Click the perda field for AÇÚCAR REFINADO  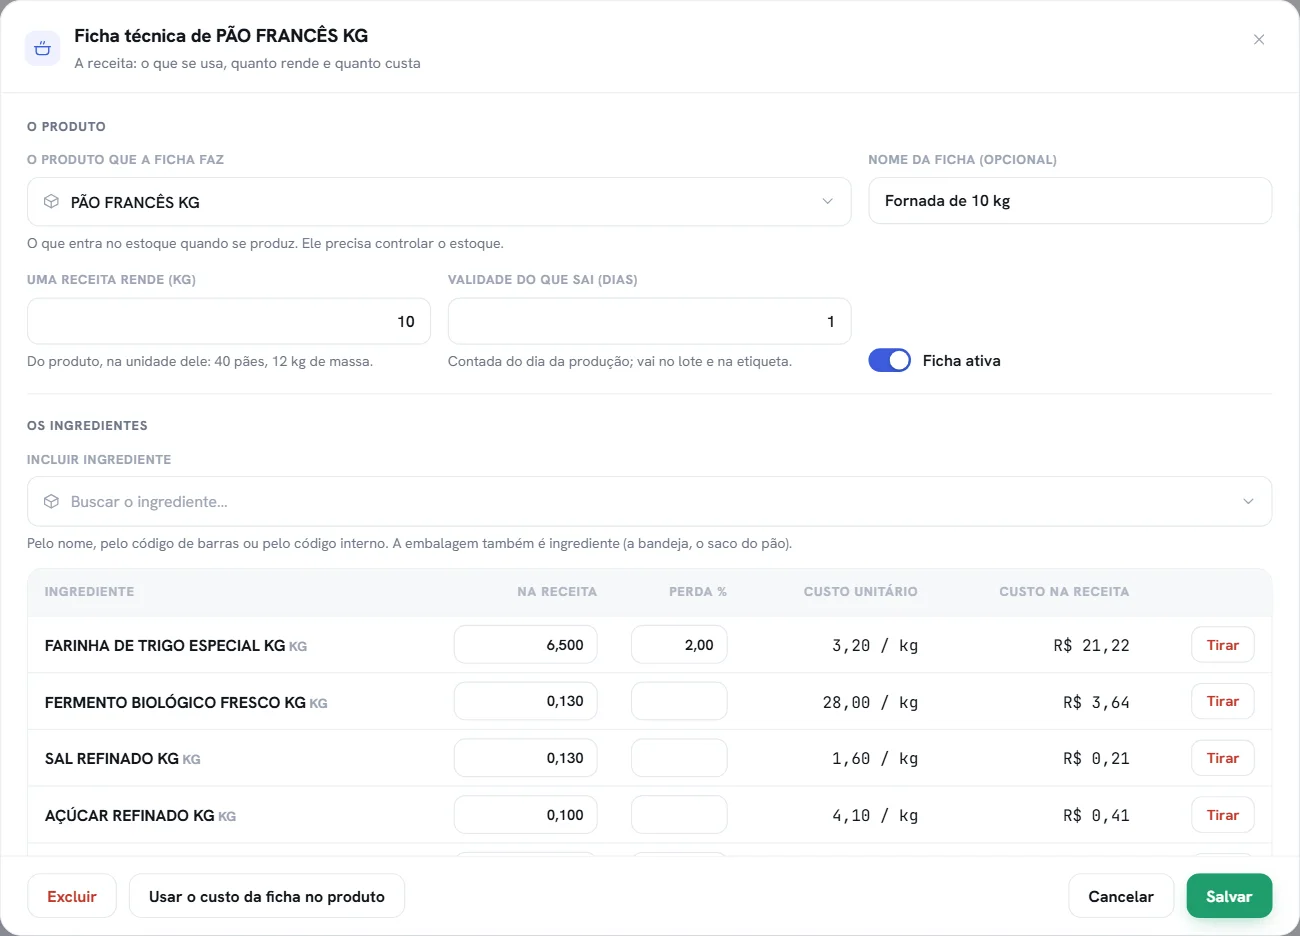679,815
